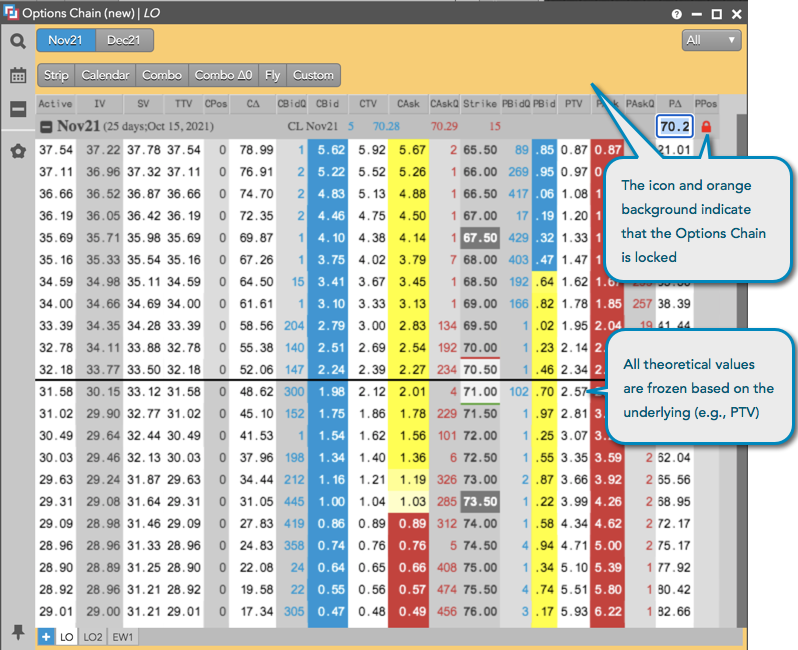
Task: Click the PPos column header
Action: coord(706,104)
